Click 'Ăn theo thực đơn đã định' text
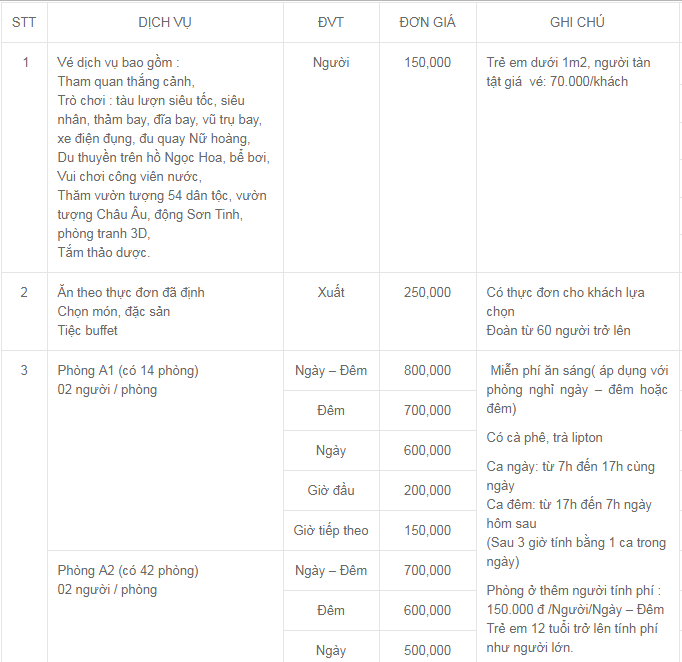Viewport: 682px width, 662px height. [x=131, y=293]
